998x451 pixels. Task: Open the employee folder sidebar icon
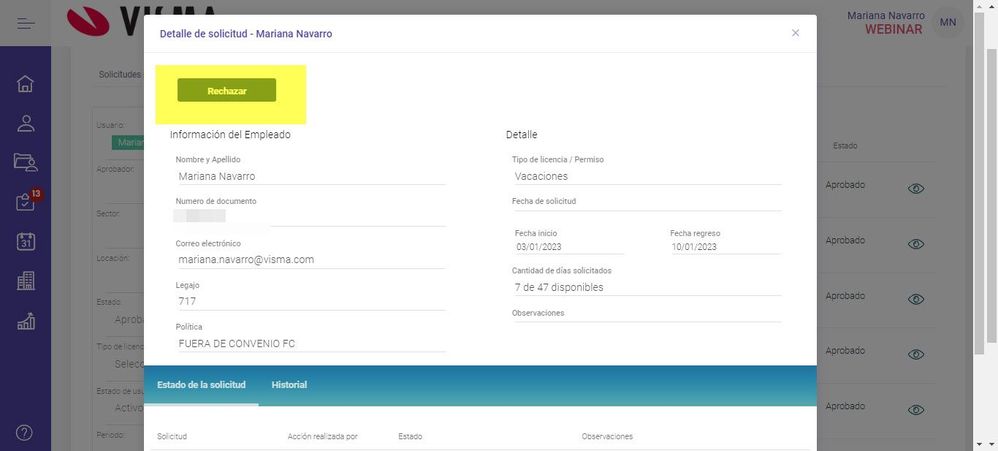click(x=25, y=162)
